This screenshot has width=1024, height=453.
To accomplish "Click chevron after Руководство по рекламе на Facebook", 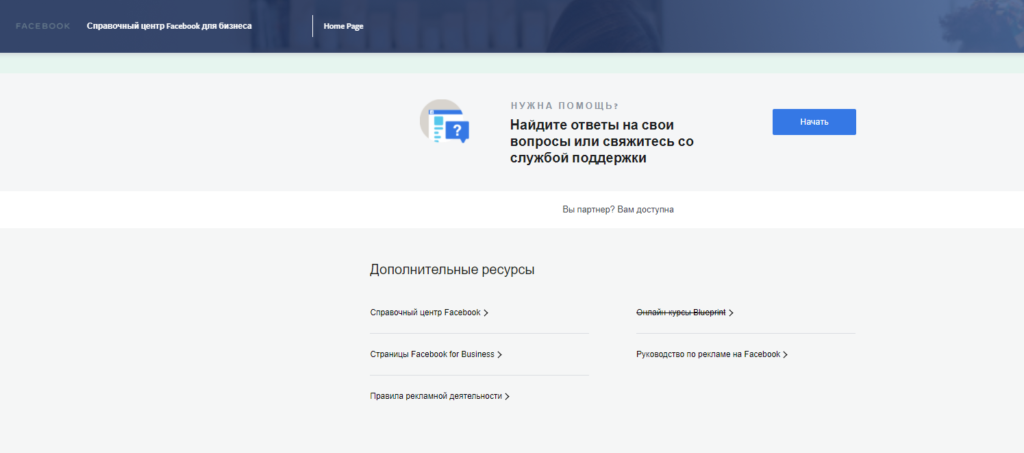I will (x=785, y=355).
